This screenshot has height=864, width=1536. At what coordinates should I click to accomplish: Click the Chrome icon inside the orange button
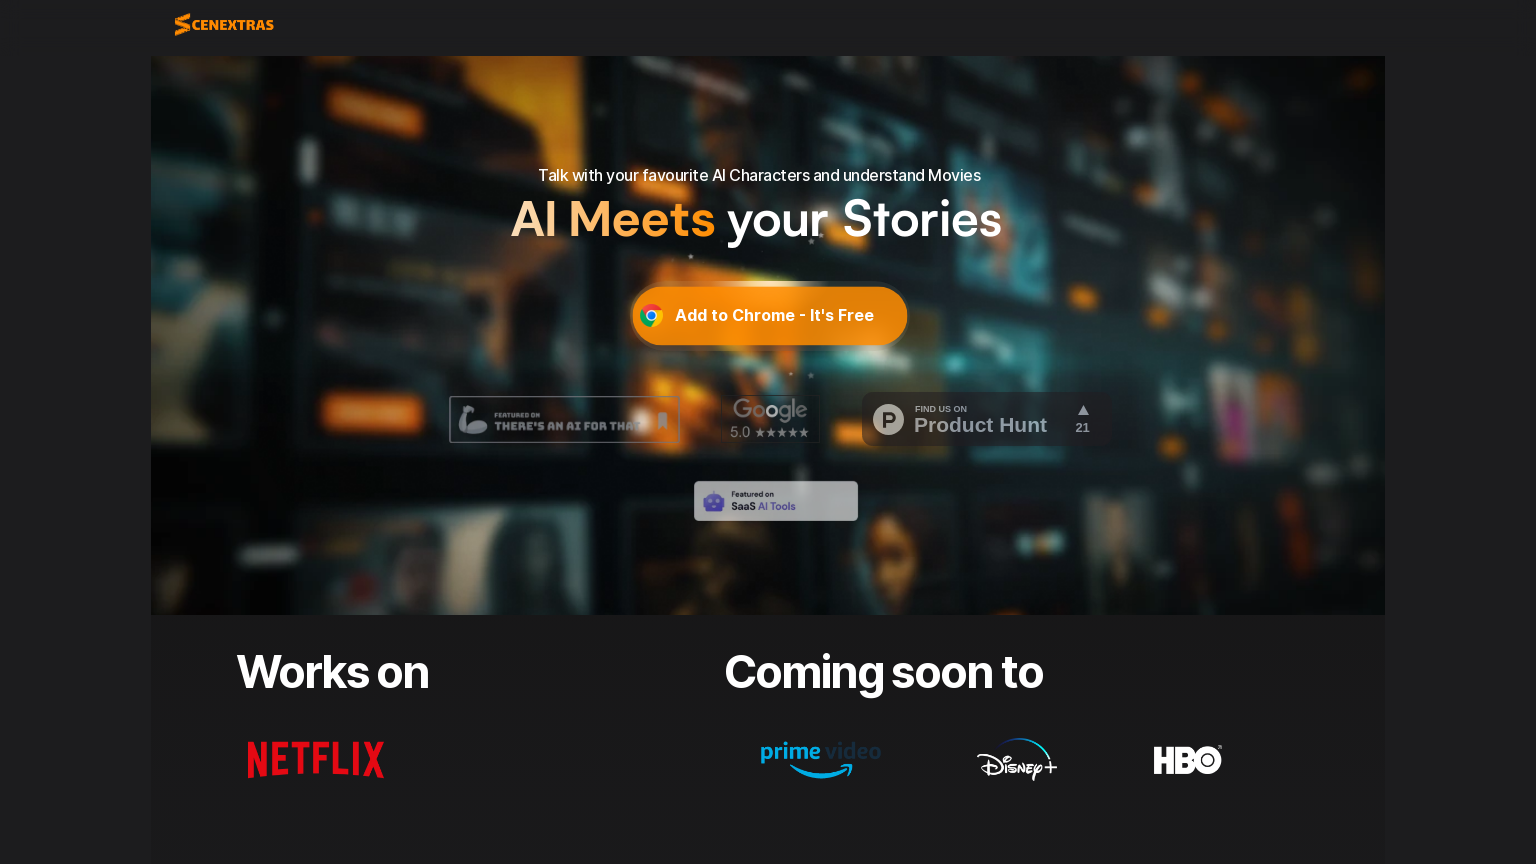pyautogui.click(x=651, y=316)
